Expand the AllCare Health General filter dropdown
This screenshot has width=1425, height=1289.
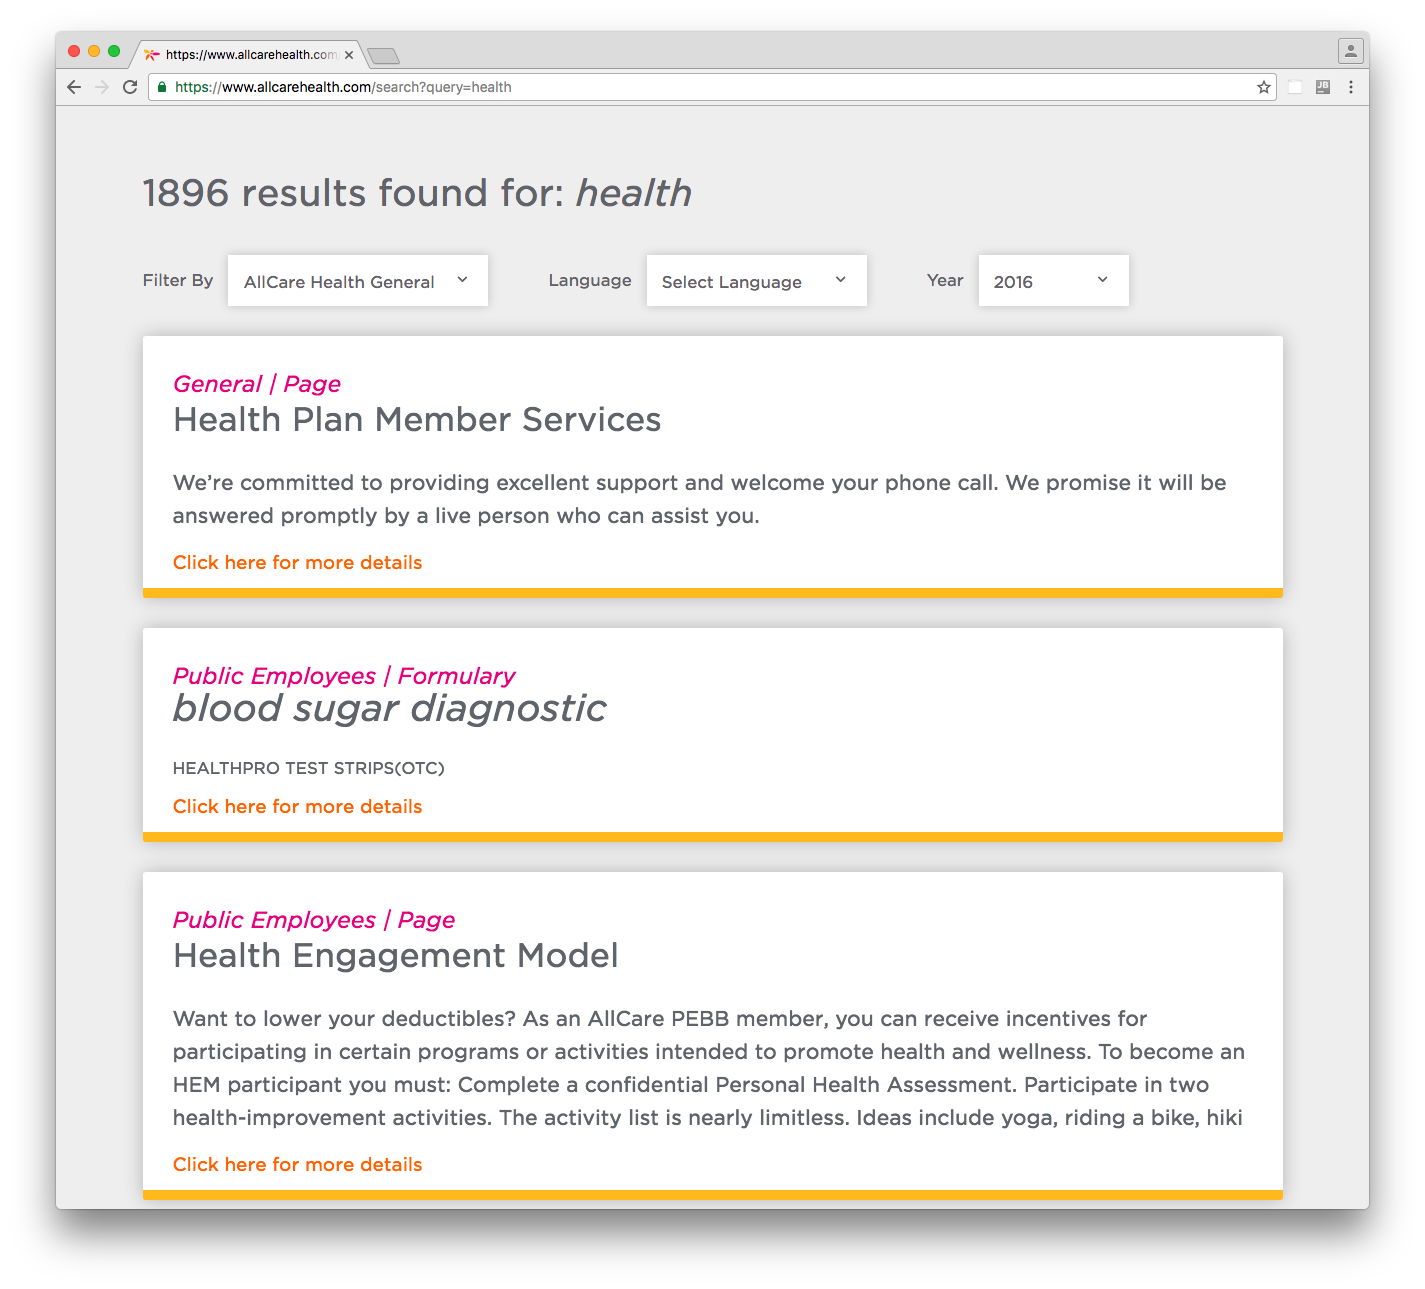coord(357,281)
